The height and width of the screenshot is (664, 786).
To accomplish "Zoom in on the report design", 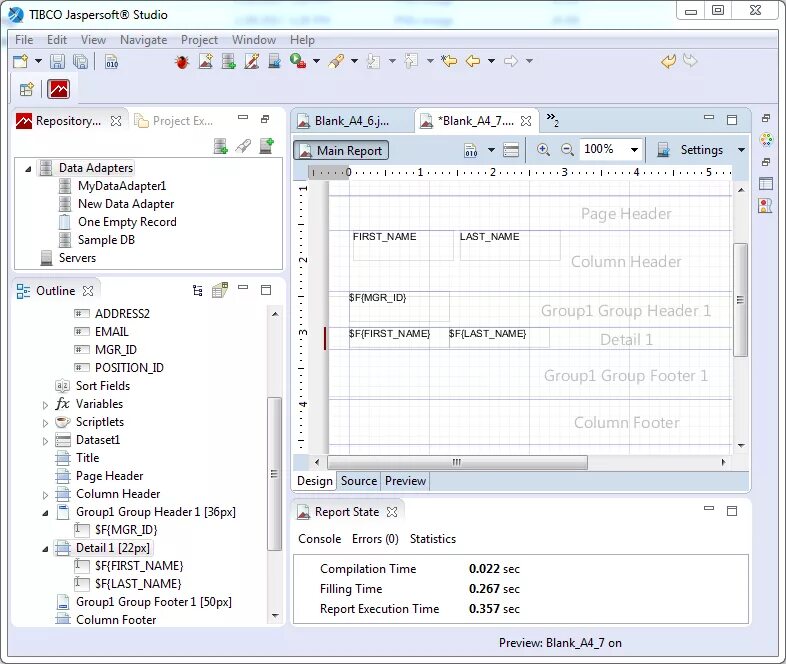I will (x=543, y=149).
